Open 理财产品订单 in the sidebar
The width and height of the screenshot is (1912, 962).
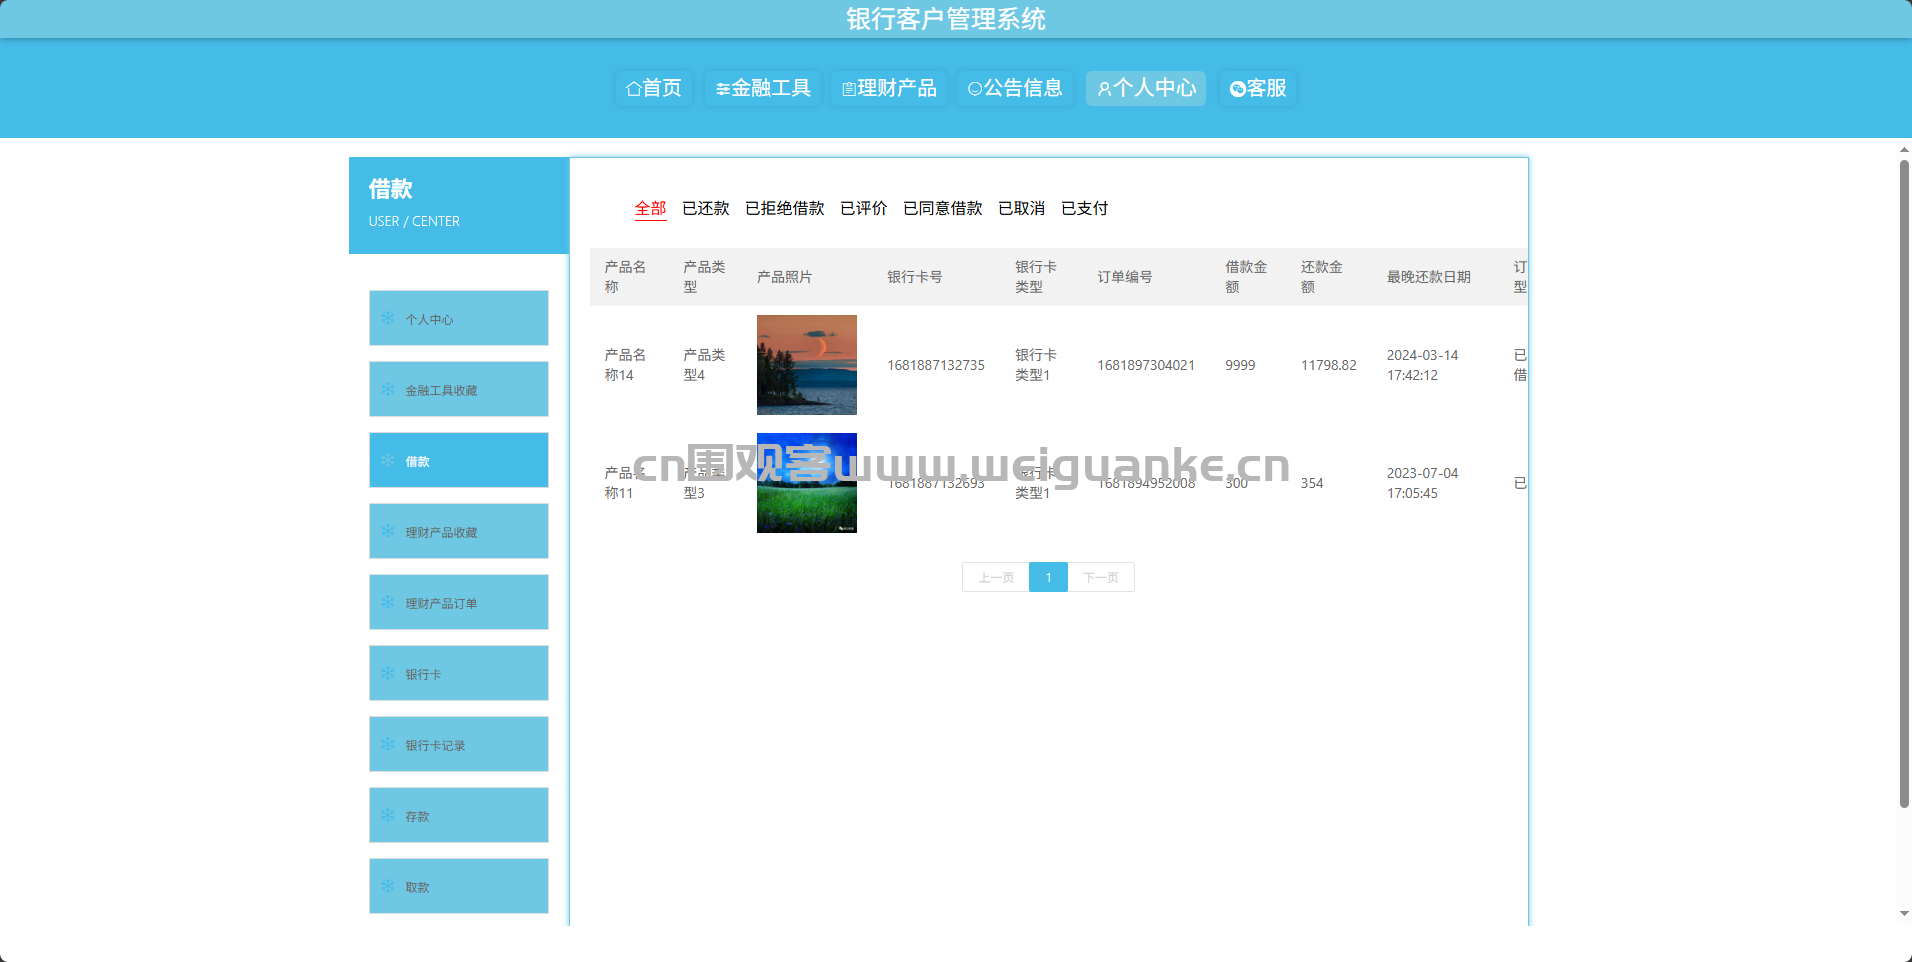tap(459, 602)
